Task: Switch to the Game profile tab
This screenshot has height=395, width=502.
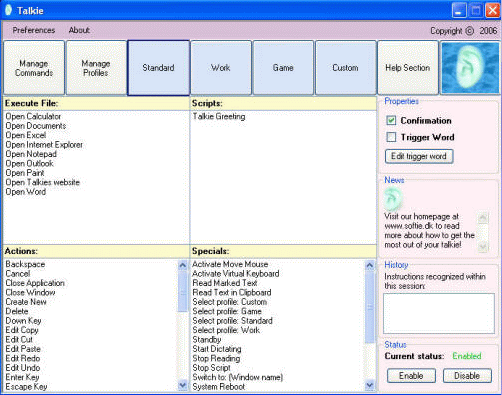Action: [x=283, y=68]
